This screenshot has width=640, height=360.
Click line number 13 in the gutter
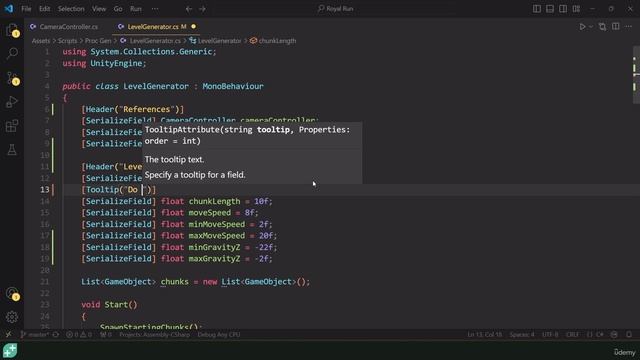pos(44,190)
